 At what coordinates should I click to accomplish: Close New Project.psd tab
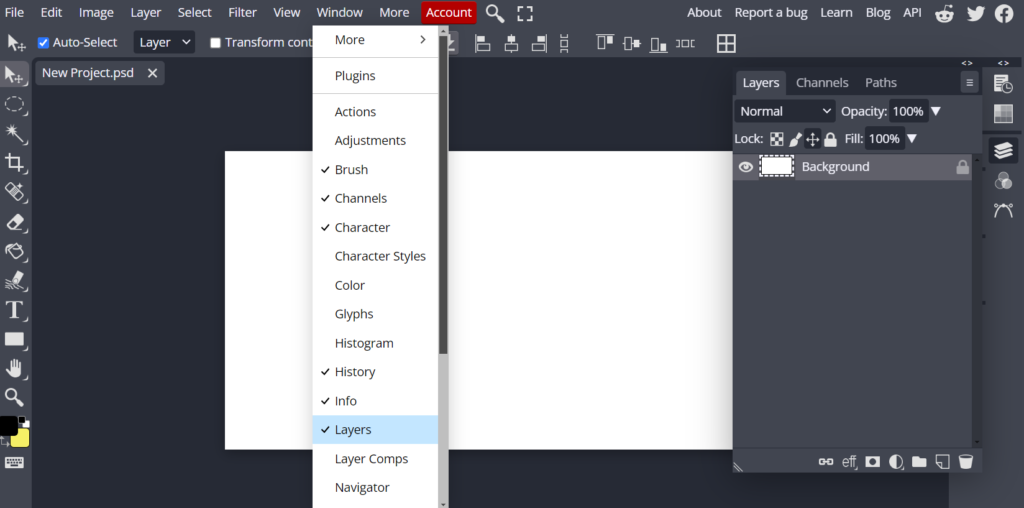click(x=152, y=73)
